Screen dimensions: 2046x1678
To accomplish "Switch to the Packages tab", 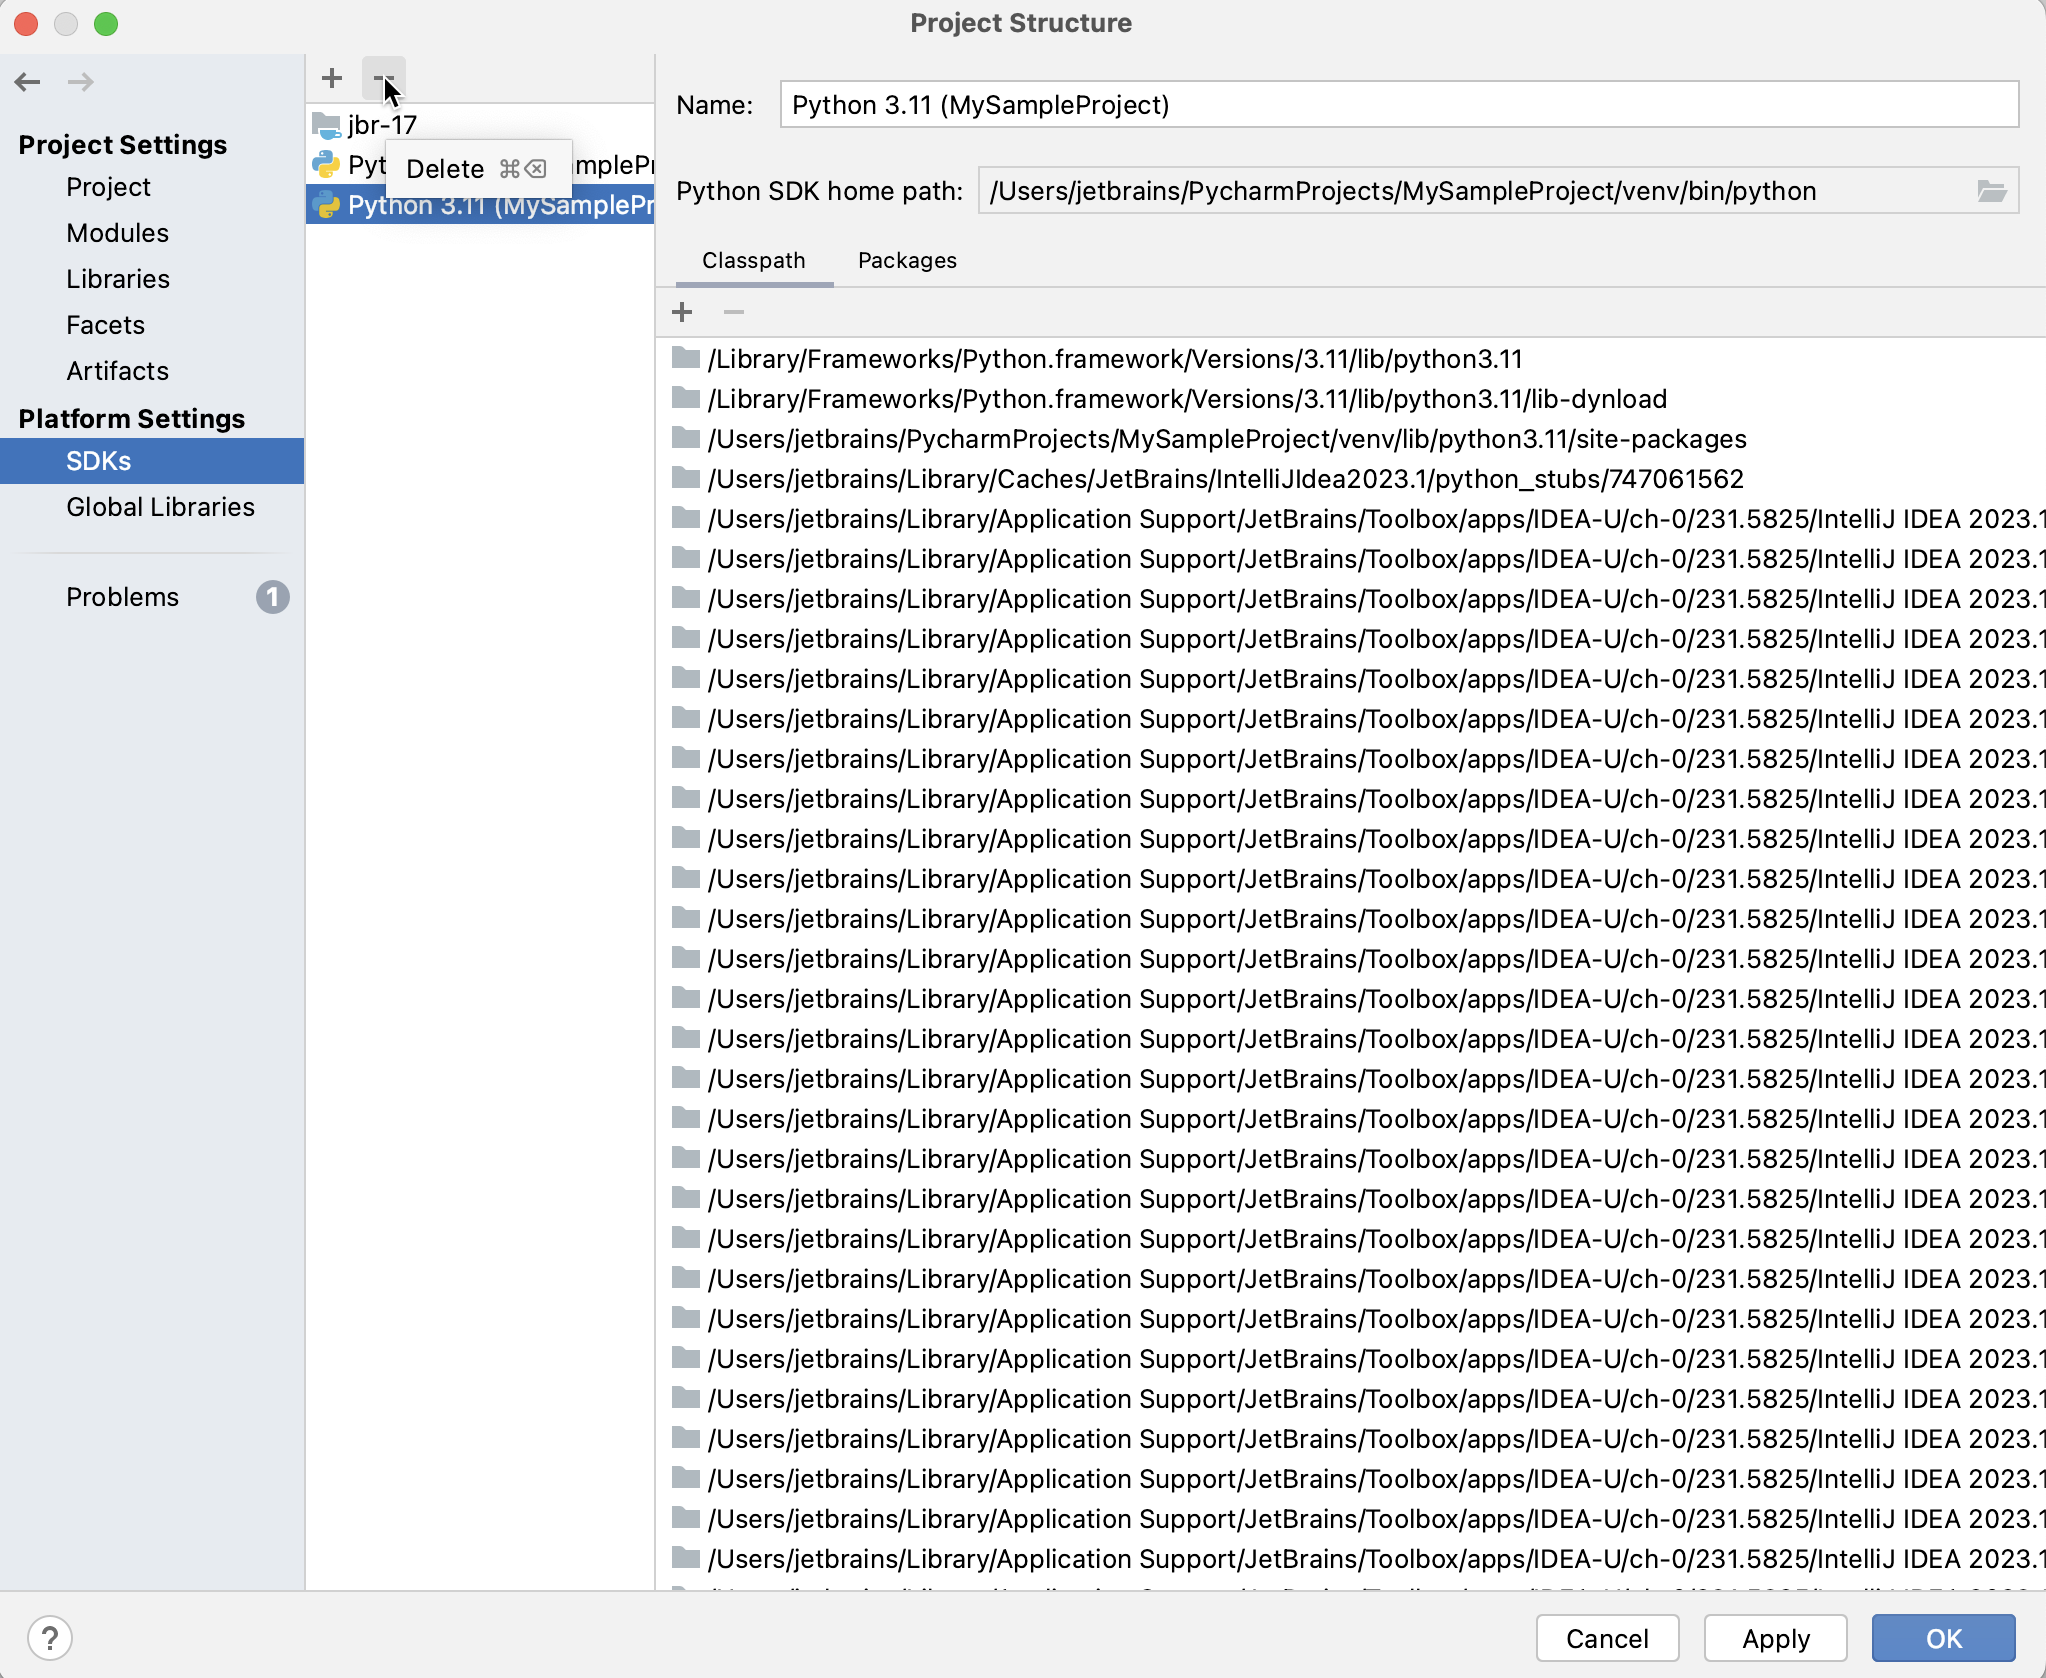I will (906, 260).
